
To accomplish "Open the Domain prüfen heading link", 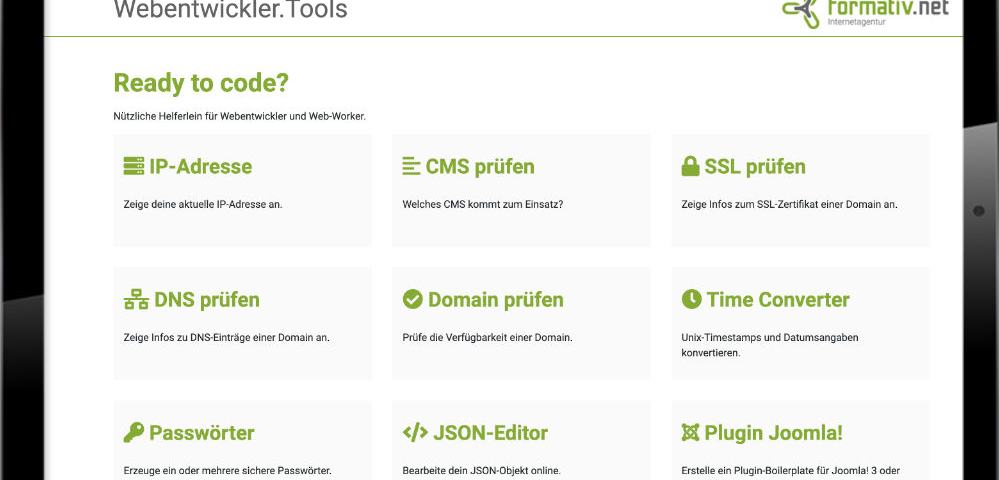I will [495, 300].
